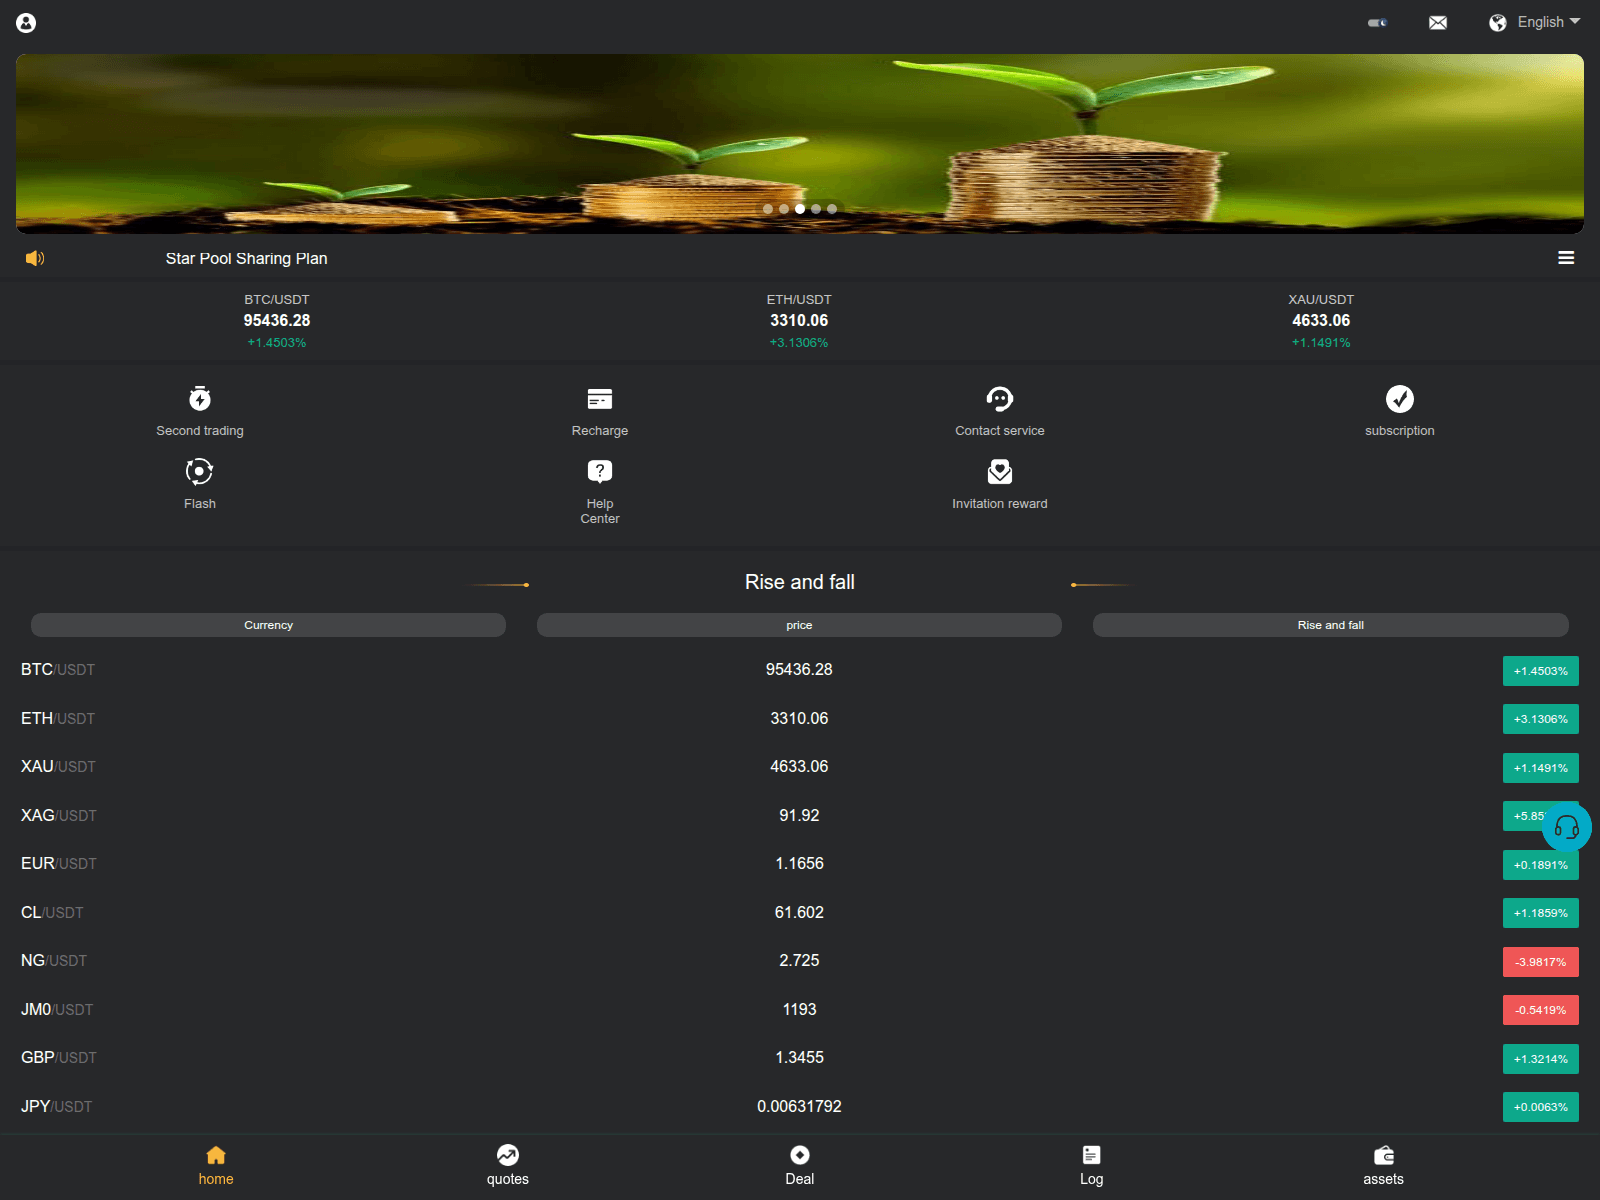Open the Recharge page
1600x1200 pixels.
pos(599,410)
